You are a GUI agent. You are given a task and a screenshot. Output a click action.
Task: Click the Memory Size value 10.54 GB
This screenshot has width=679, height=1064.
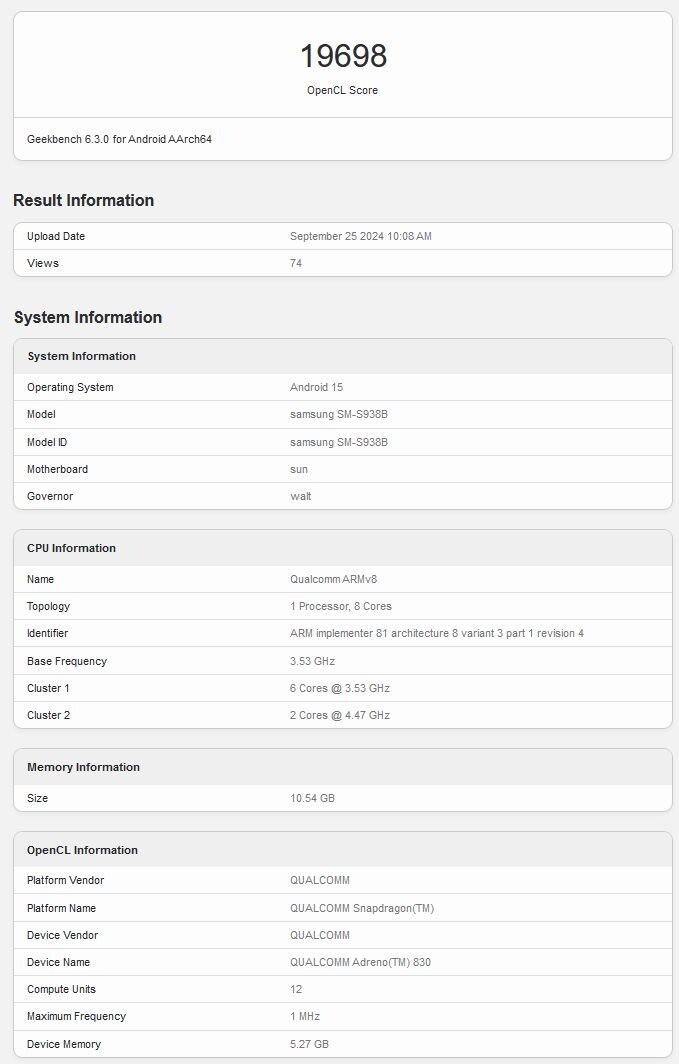[313, 799]
